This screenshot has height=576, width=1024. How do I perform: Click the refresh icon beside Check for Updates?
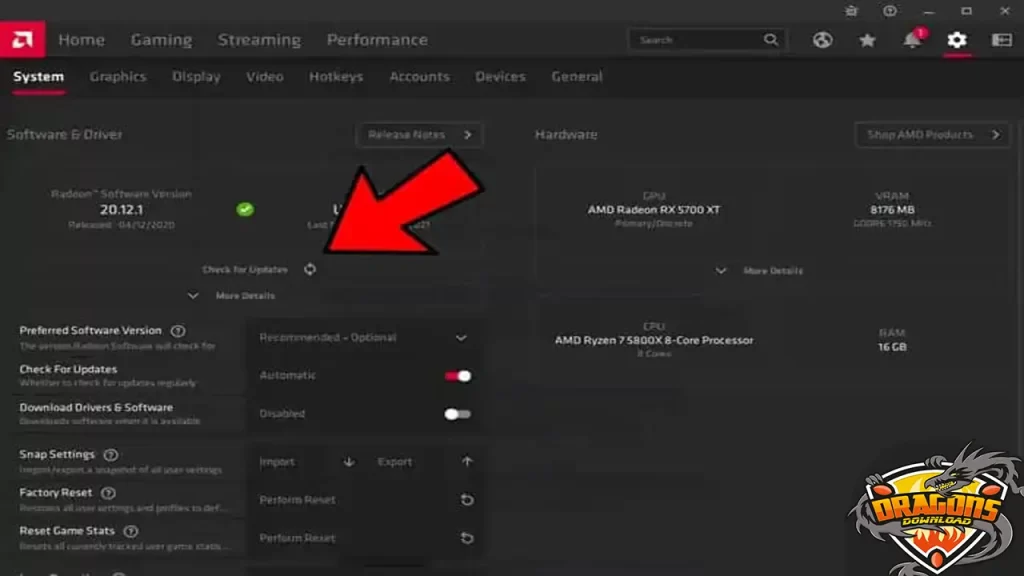click(x=310, y=269)
